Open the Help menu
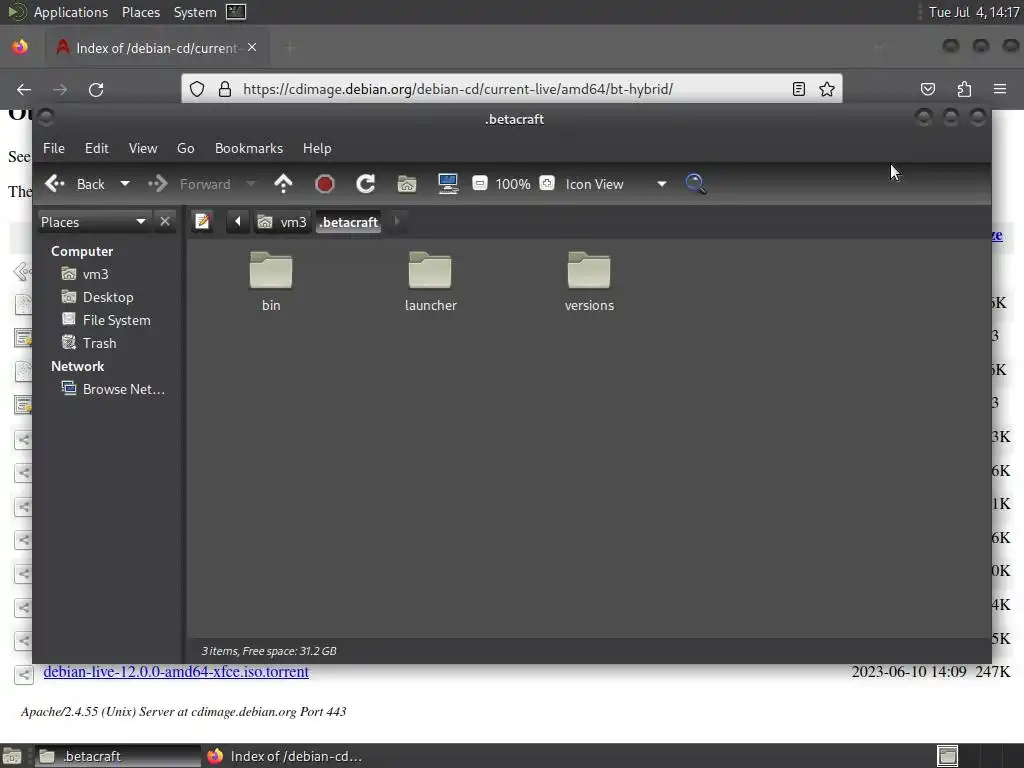Screen dimensions: 1024x768 click(x=317, y=148)
